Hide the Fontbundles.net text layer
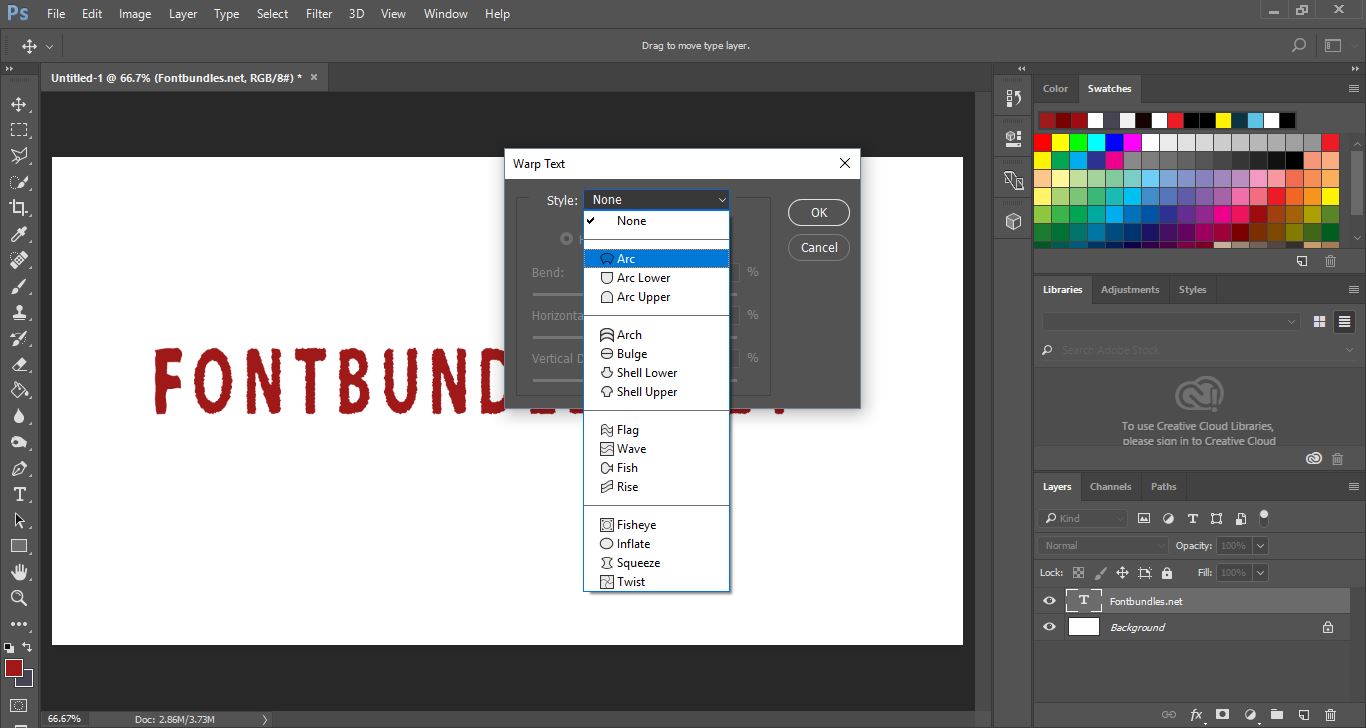This screenshot has height=728, width=1366. (x=1048, y=600)
